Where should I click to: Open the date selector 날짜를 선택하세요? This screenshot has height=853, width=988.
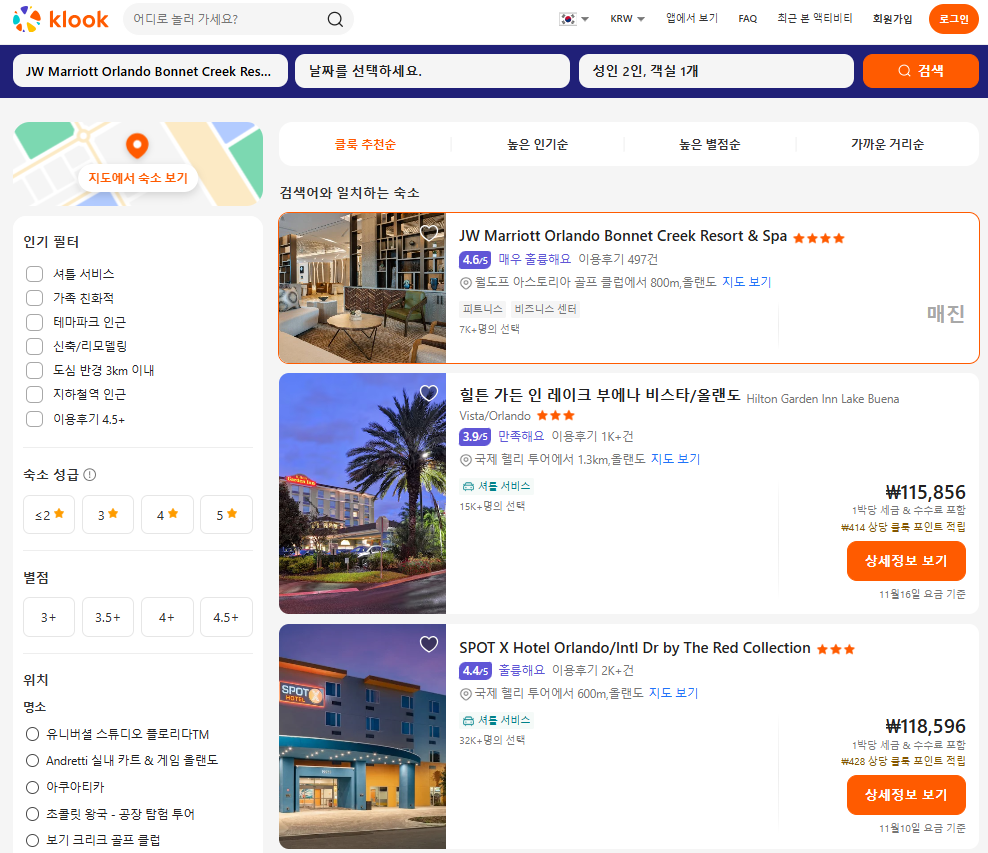pyautogui.click(x=432, y=71)
